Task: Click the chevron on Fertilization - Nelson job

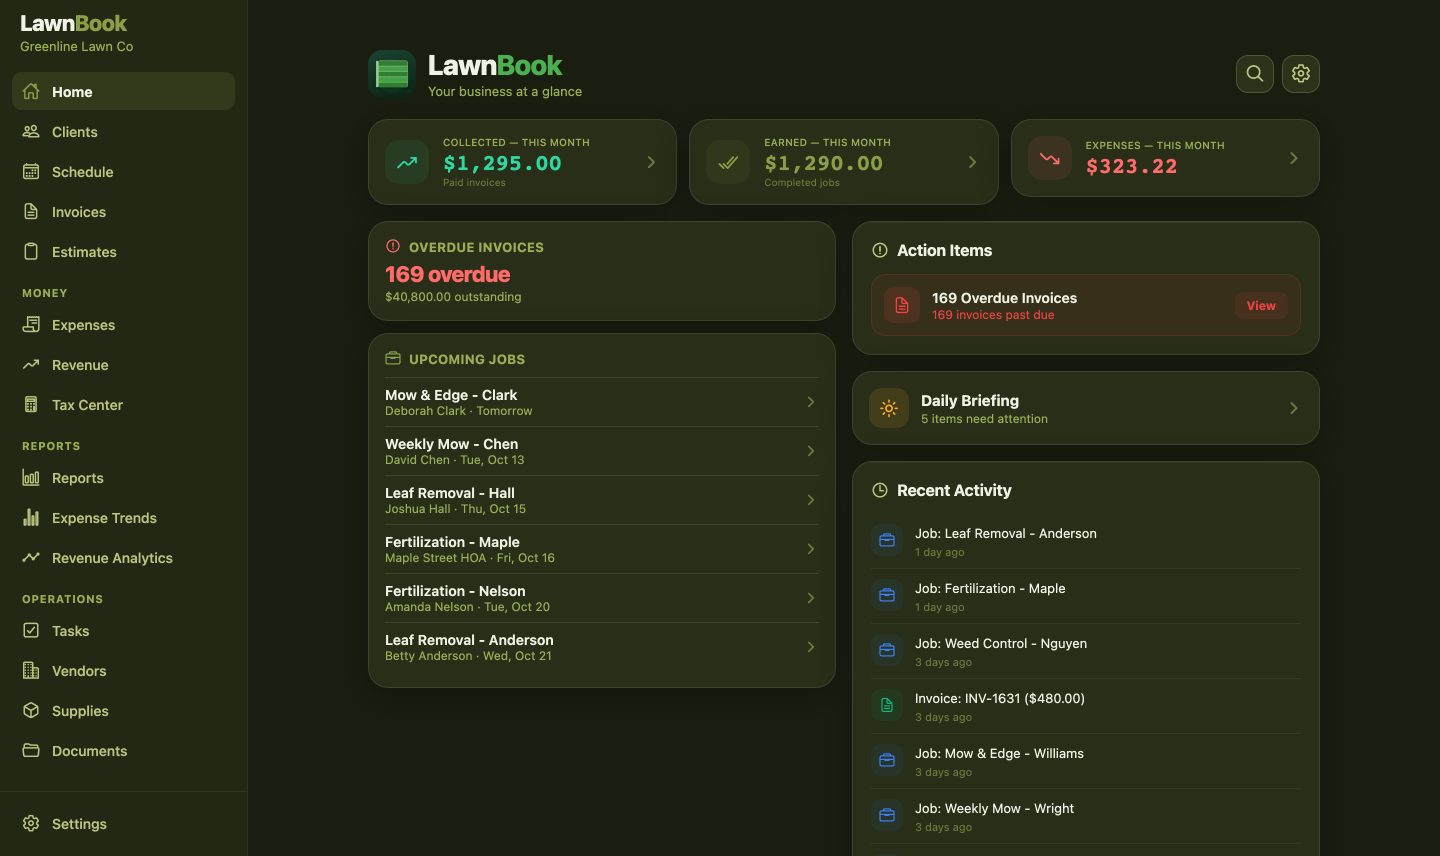Action: 810,598
